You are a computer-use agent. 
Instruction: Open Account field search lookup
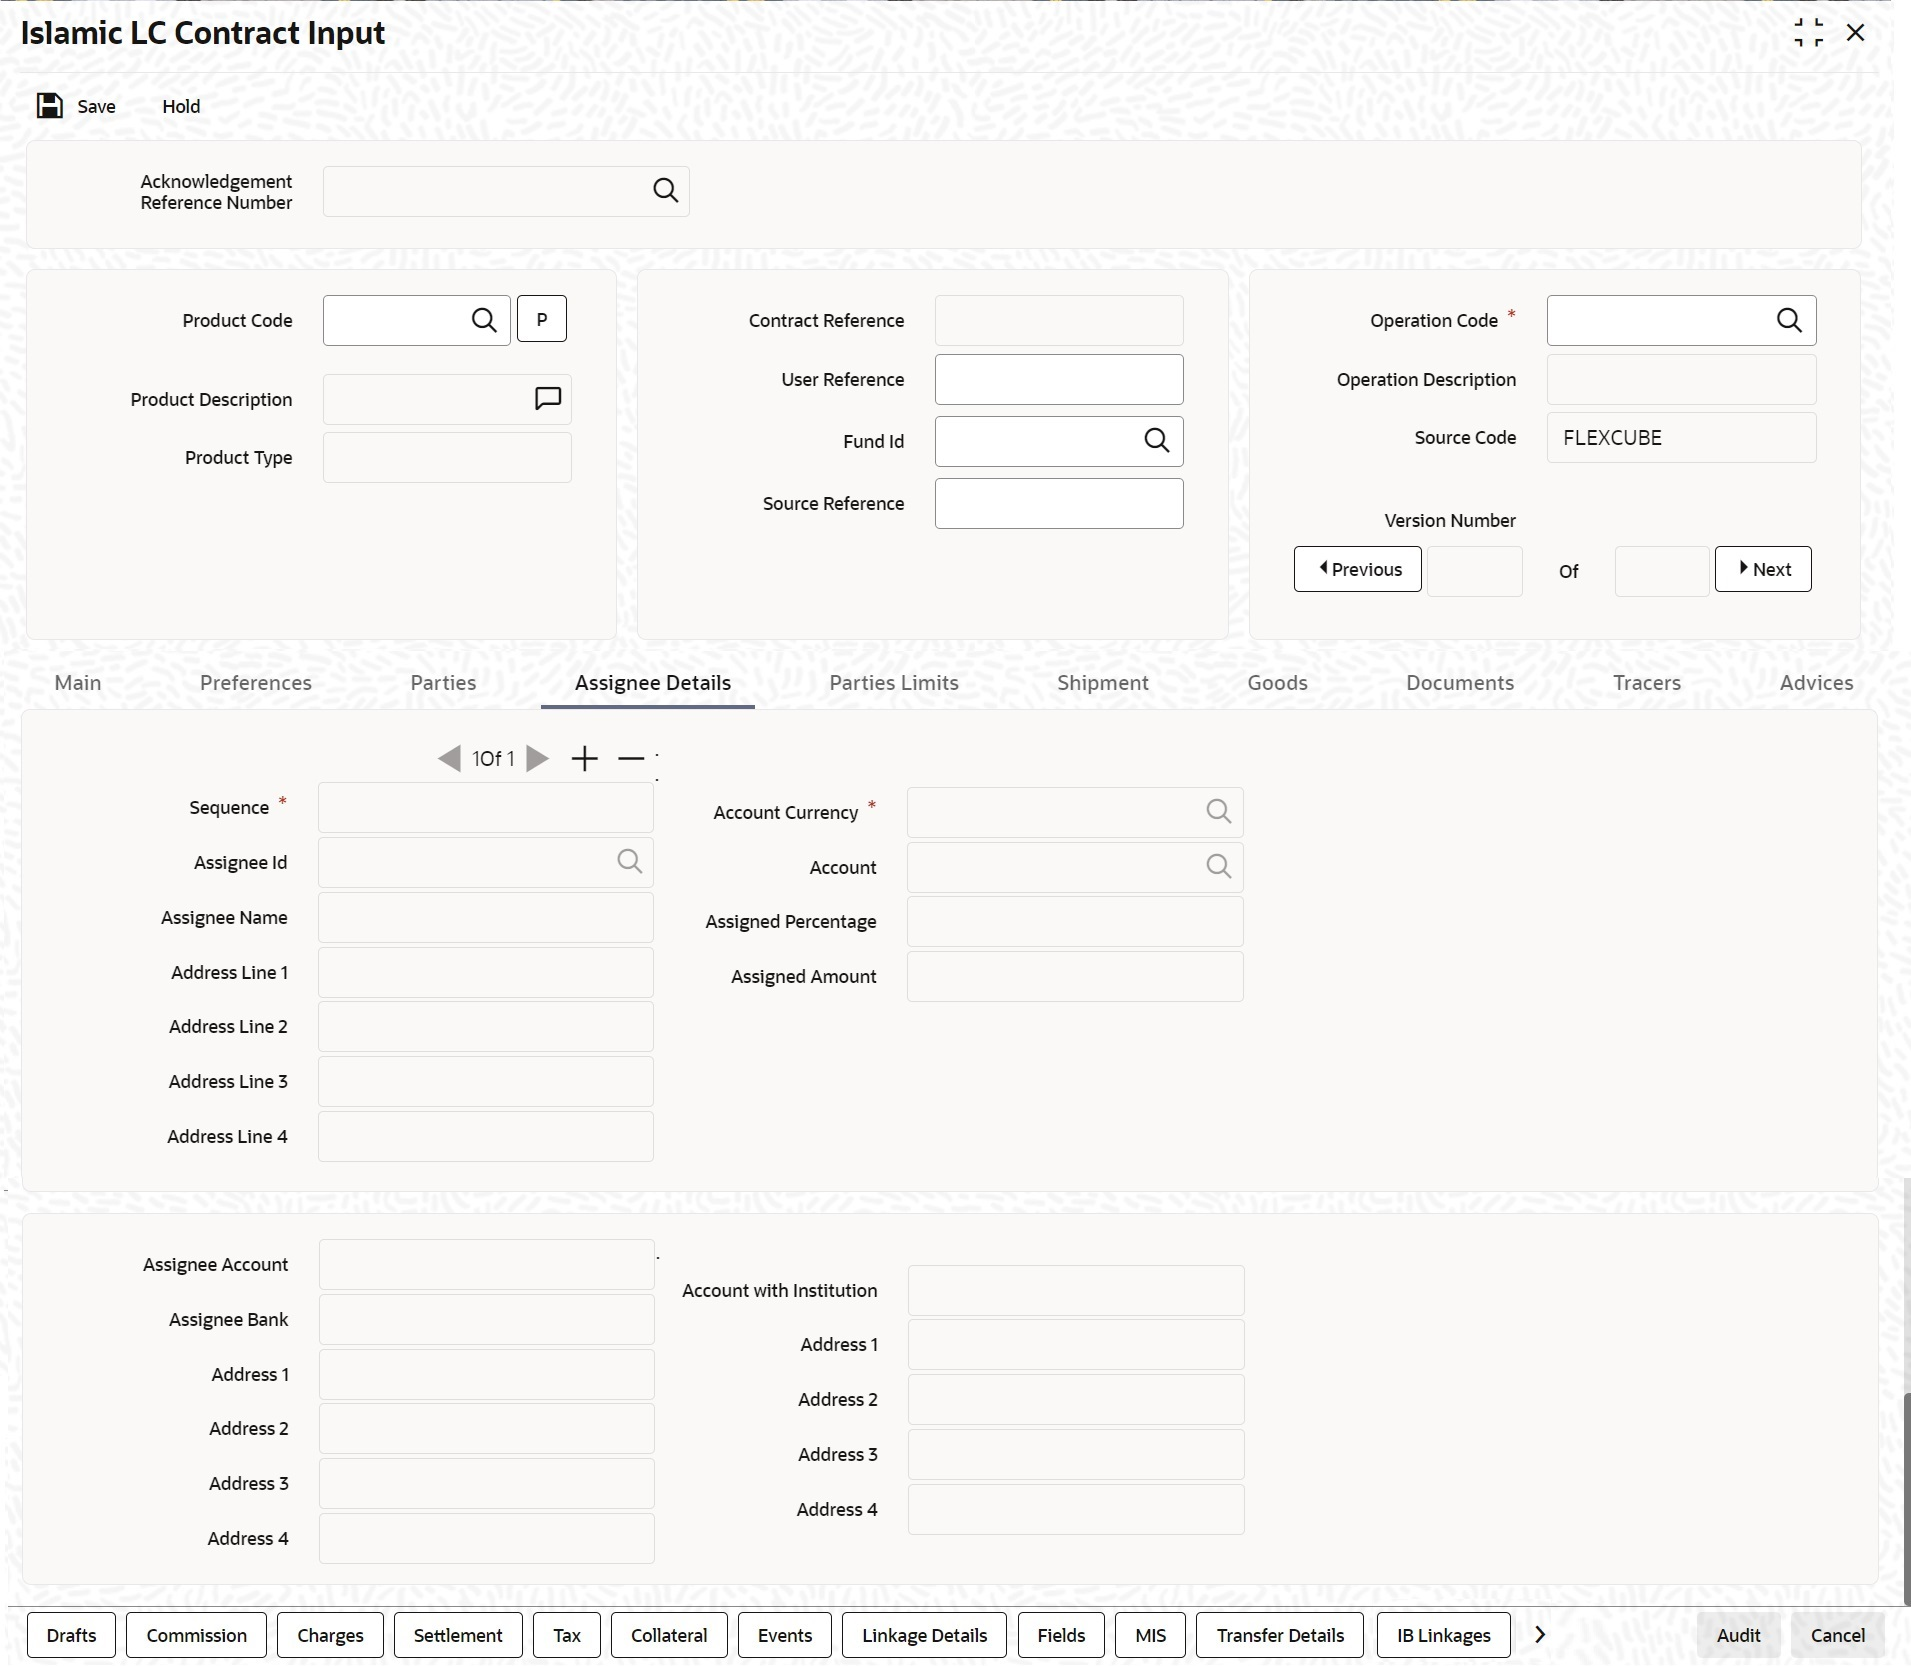[1218, 867]
